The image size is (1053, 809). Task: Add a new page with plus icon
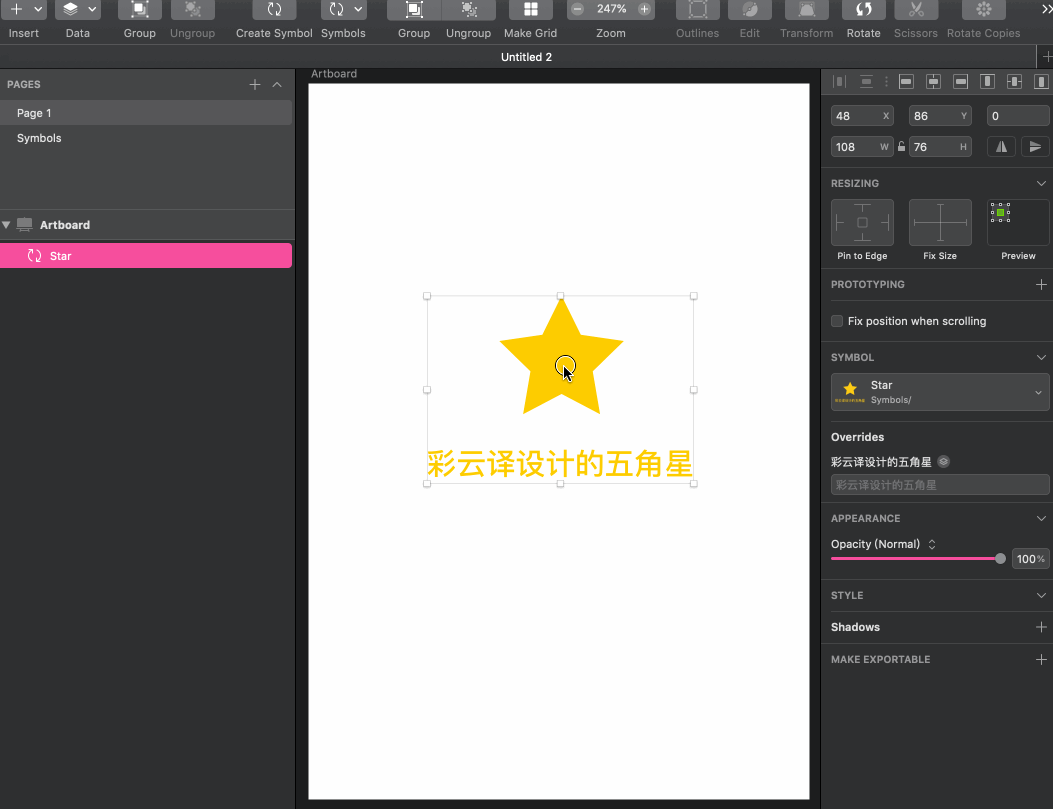click(255, 85)
